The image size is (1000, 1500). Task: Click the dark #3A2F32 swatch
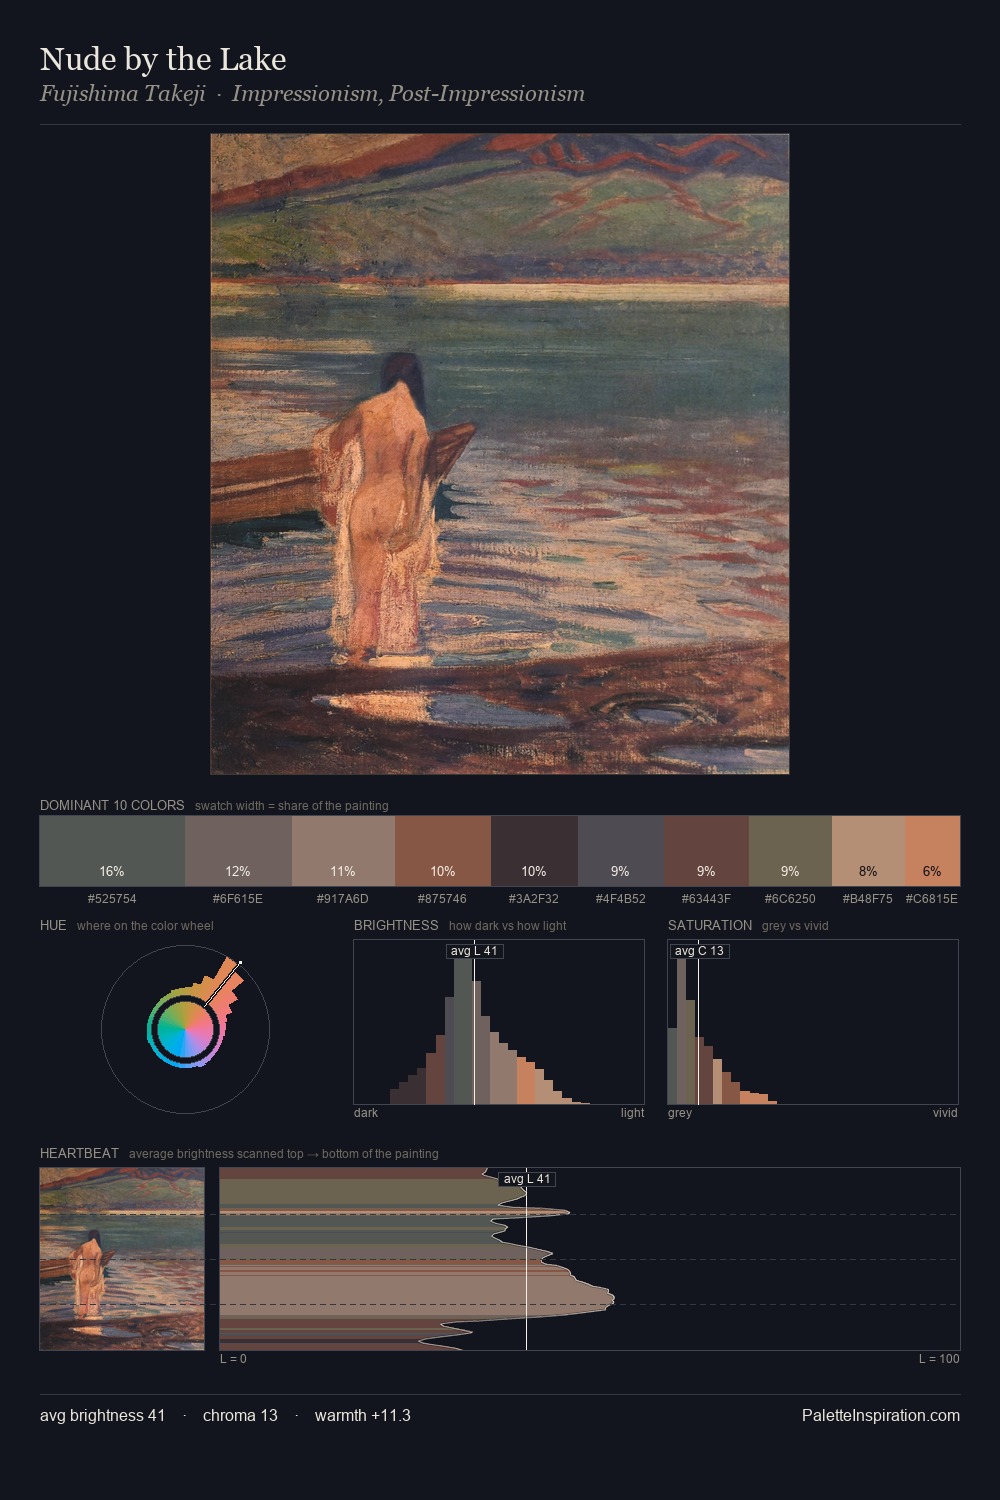(534, 851)
